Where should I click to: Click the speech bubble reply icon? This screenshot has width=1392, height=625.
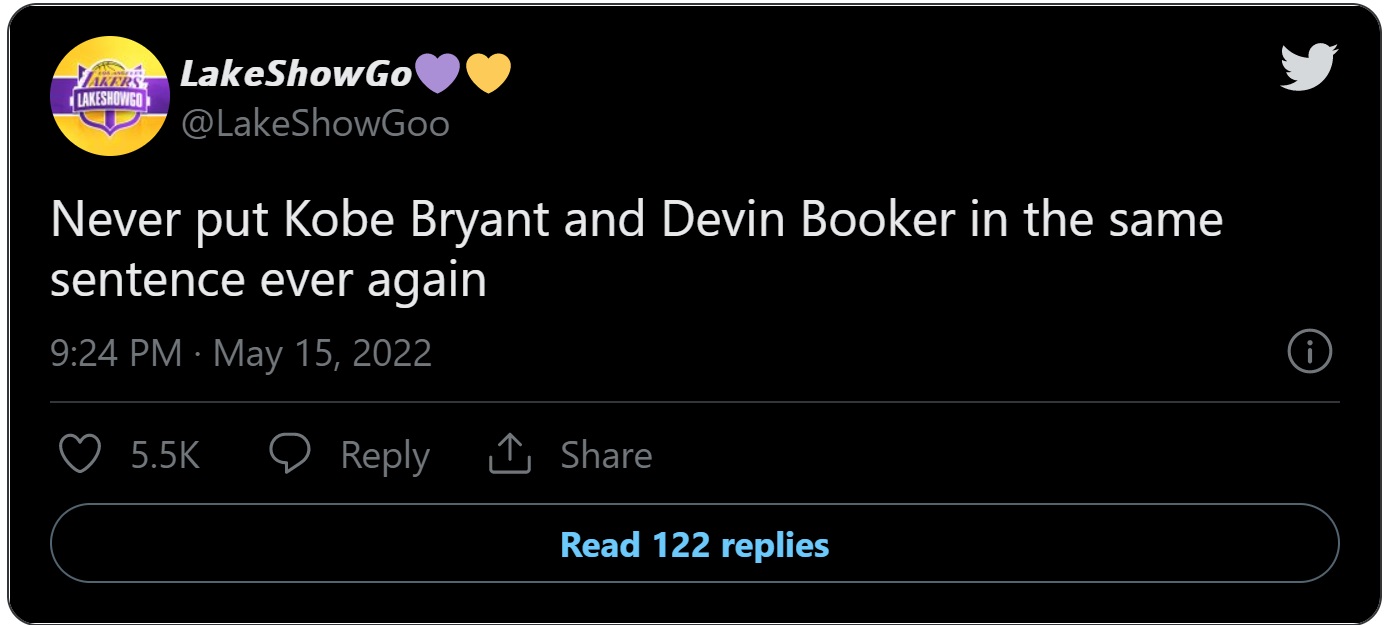[x=290, y=455]
